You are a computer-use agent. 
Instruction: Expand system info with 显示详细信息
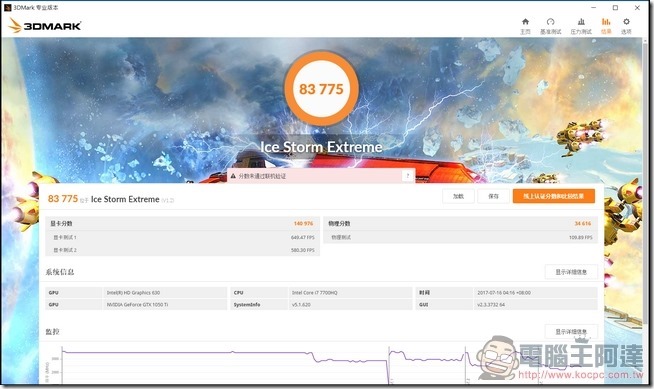[571, 272]
